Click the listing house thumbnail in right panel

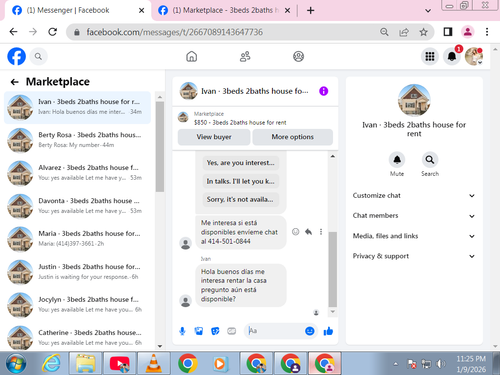[x=414, y=100]
